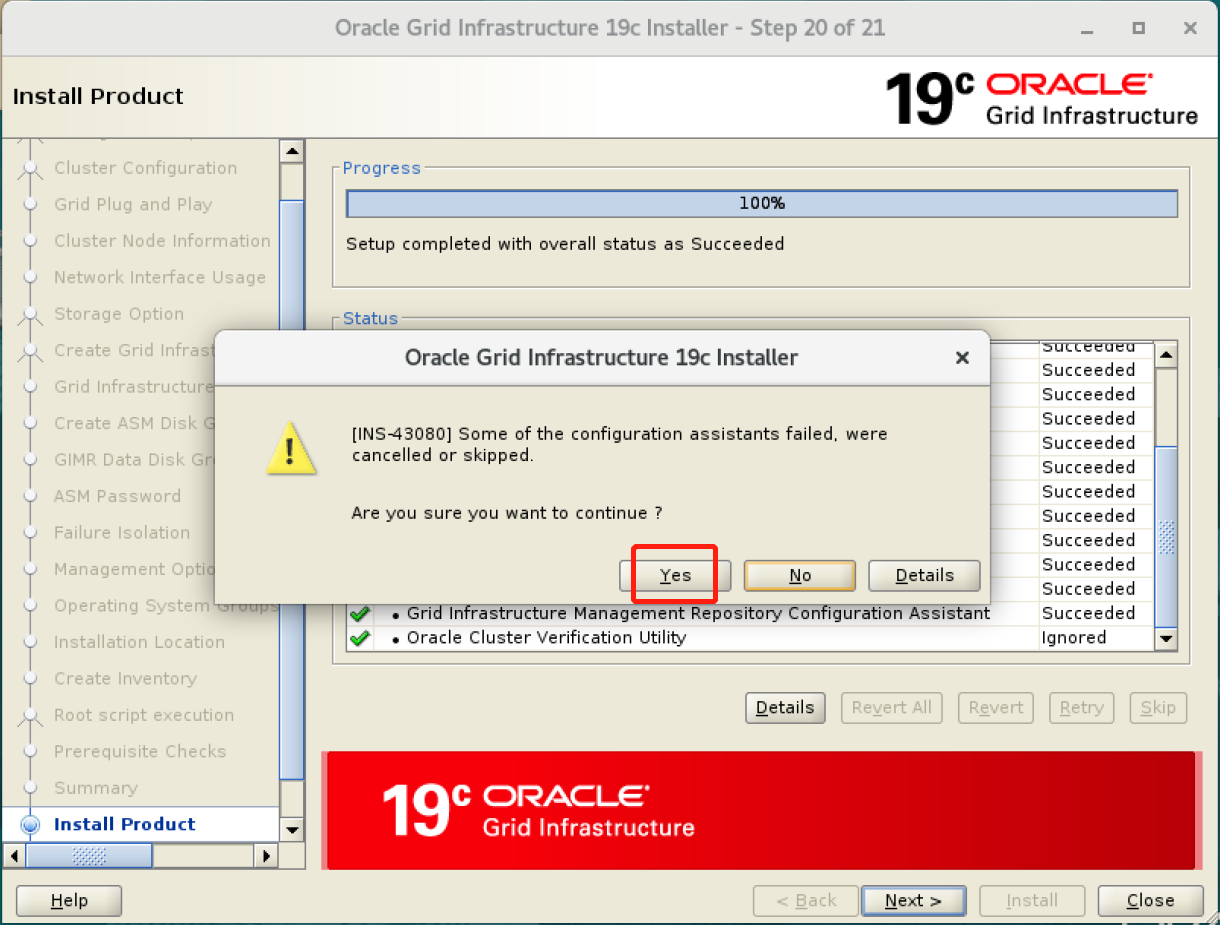1220x925 pixels.
Task: Click the horizontal scrollbar thumb in steps panel
Action: pyautogui.click(x=89, y=856)
